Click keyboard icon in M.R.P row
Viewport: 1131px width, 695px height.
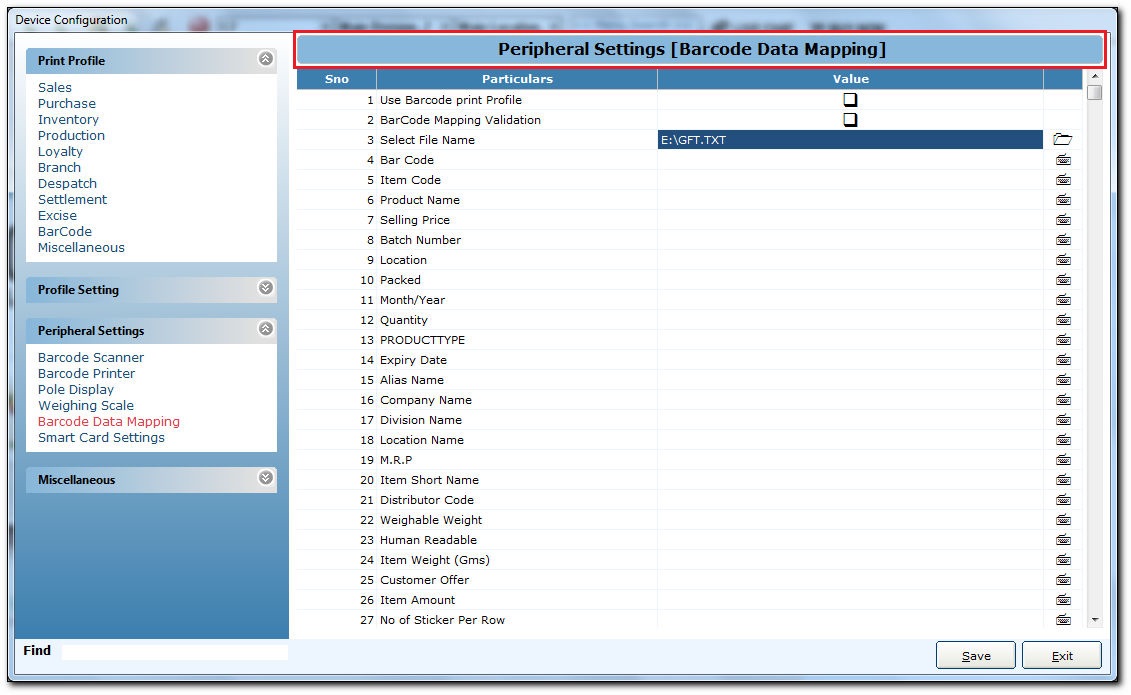1063,460
